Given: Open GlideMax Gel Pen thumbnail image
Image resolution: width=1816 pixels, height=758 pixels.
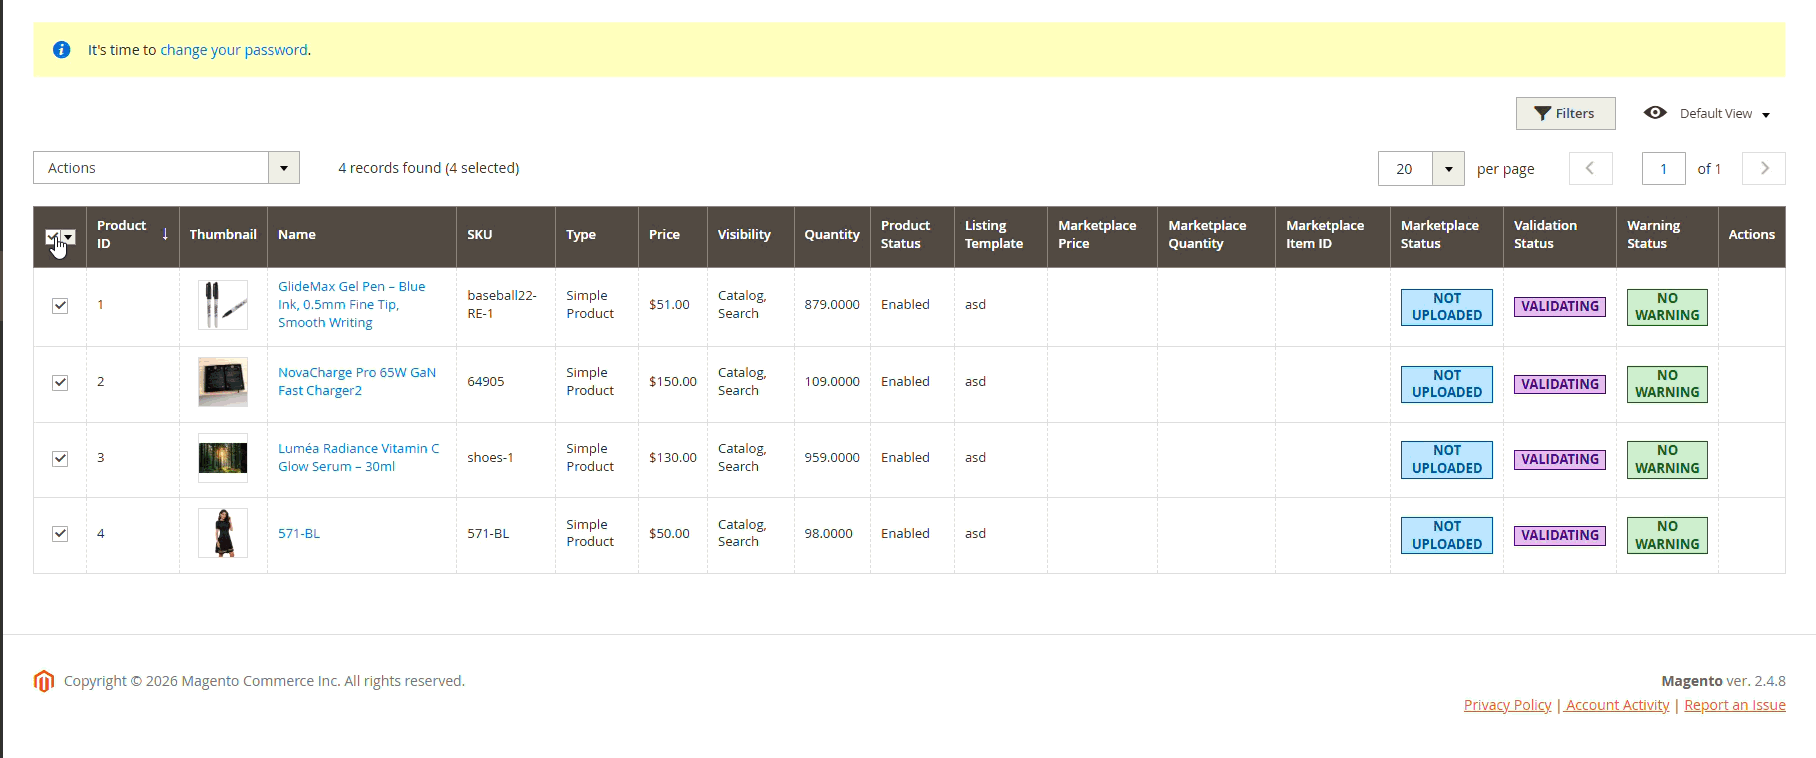Looking at the screenshot, I should click(x=223, y=305).
